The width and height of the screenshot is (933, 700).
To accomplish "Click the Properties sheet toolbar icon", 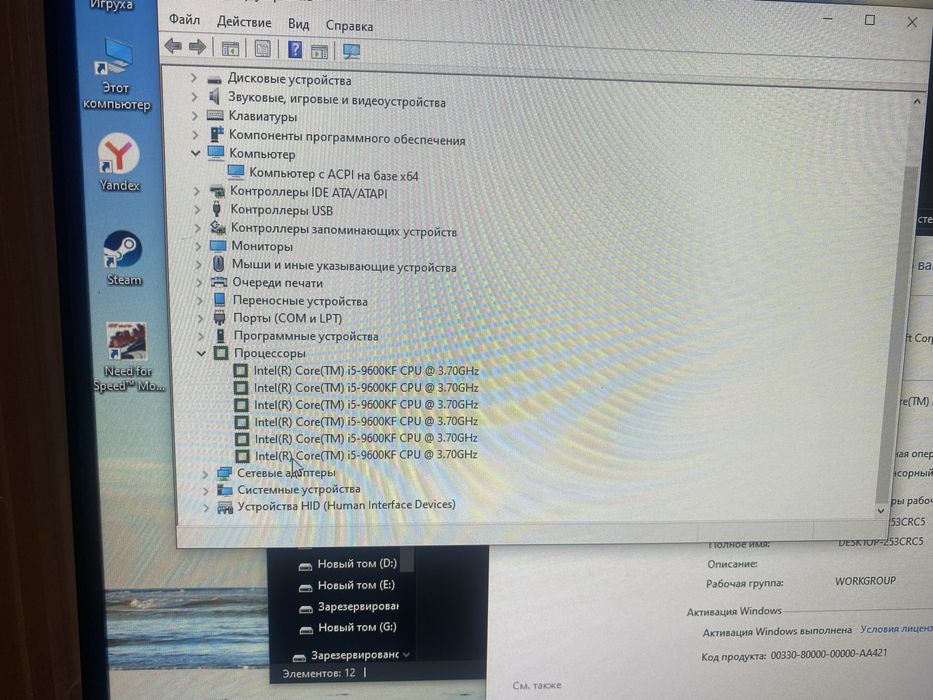I will [262, 49].
